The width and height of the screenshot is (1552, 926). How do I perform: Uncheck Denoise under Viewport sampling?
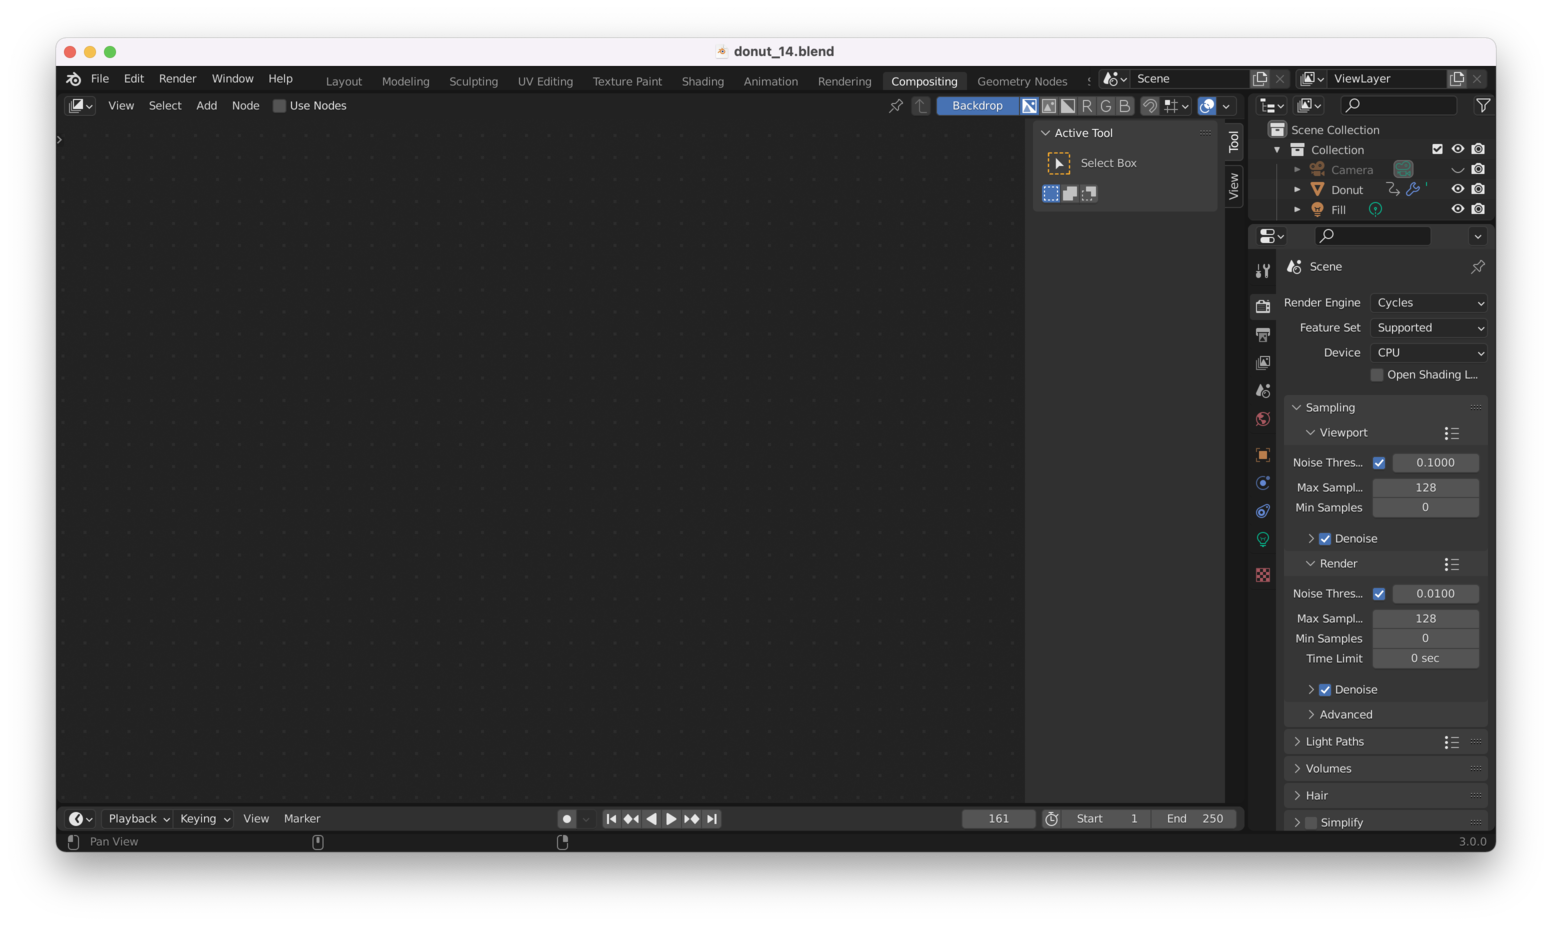pyautogui.click(x=1325, y=539)
